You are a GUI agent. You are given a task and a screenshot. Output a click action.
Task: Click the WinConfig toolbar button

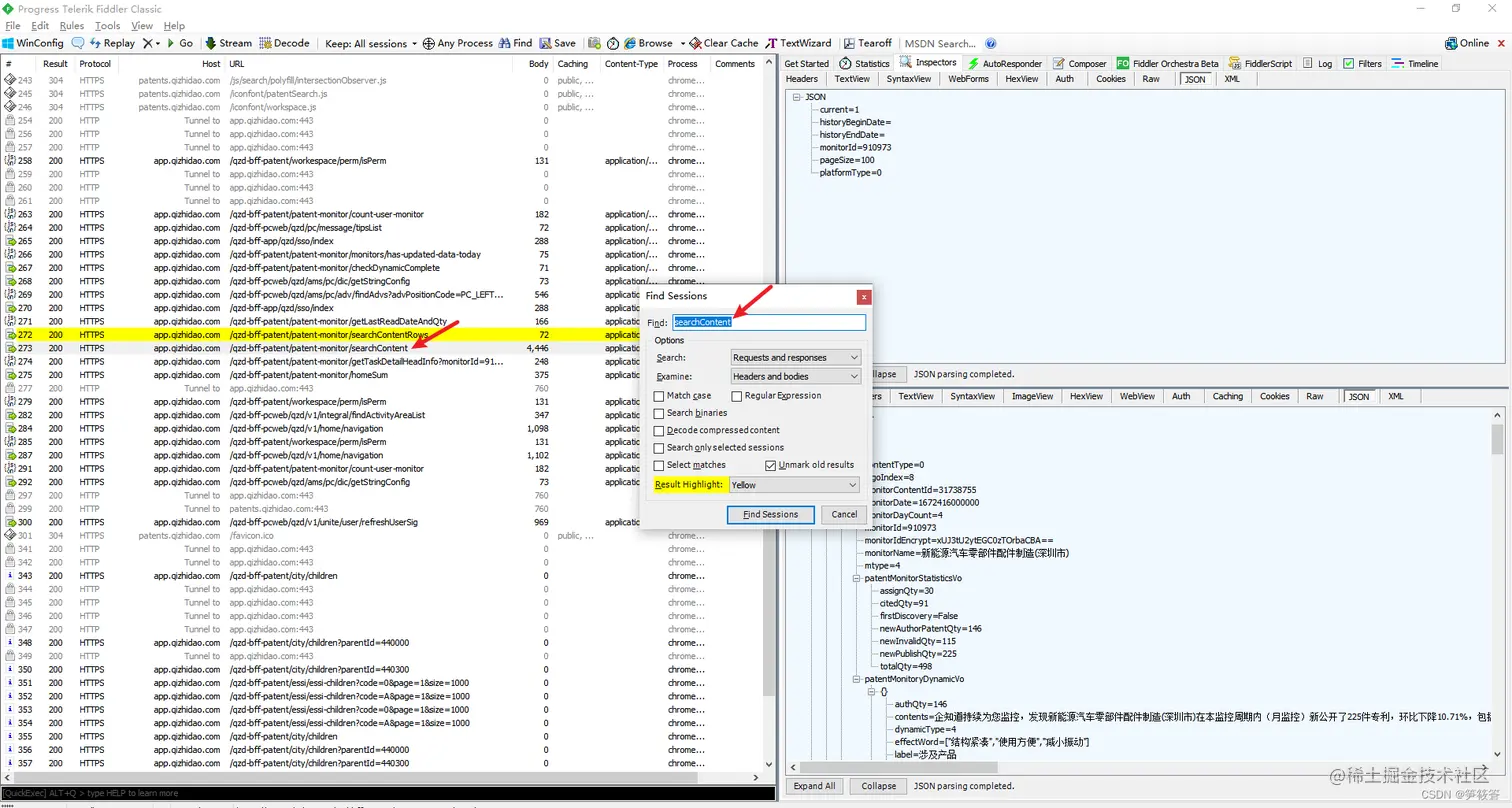click(x=33, y=43)
